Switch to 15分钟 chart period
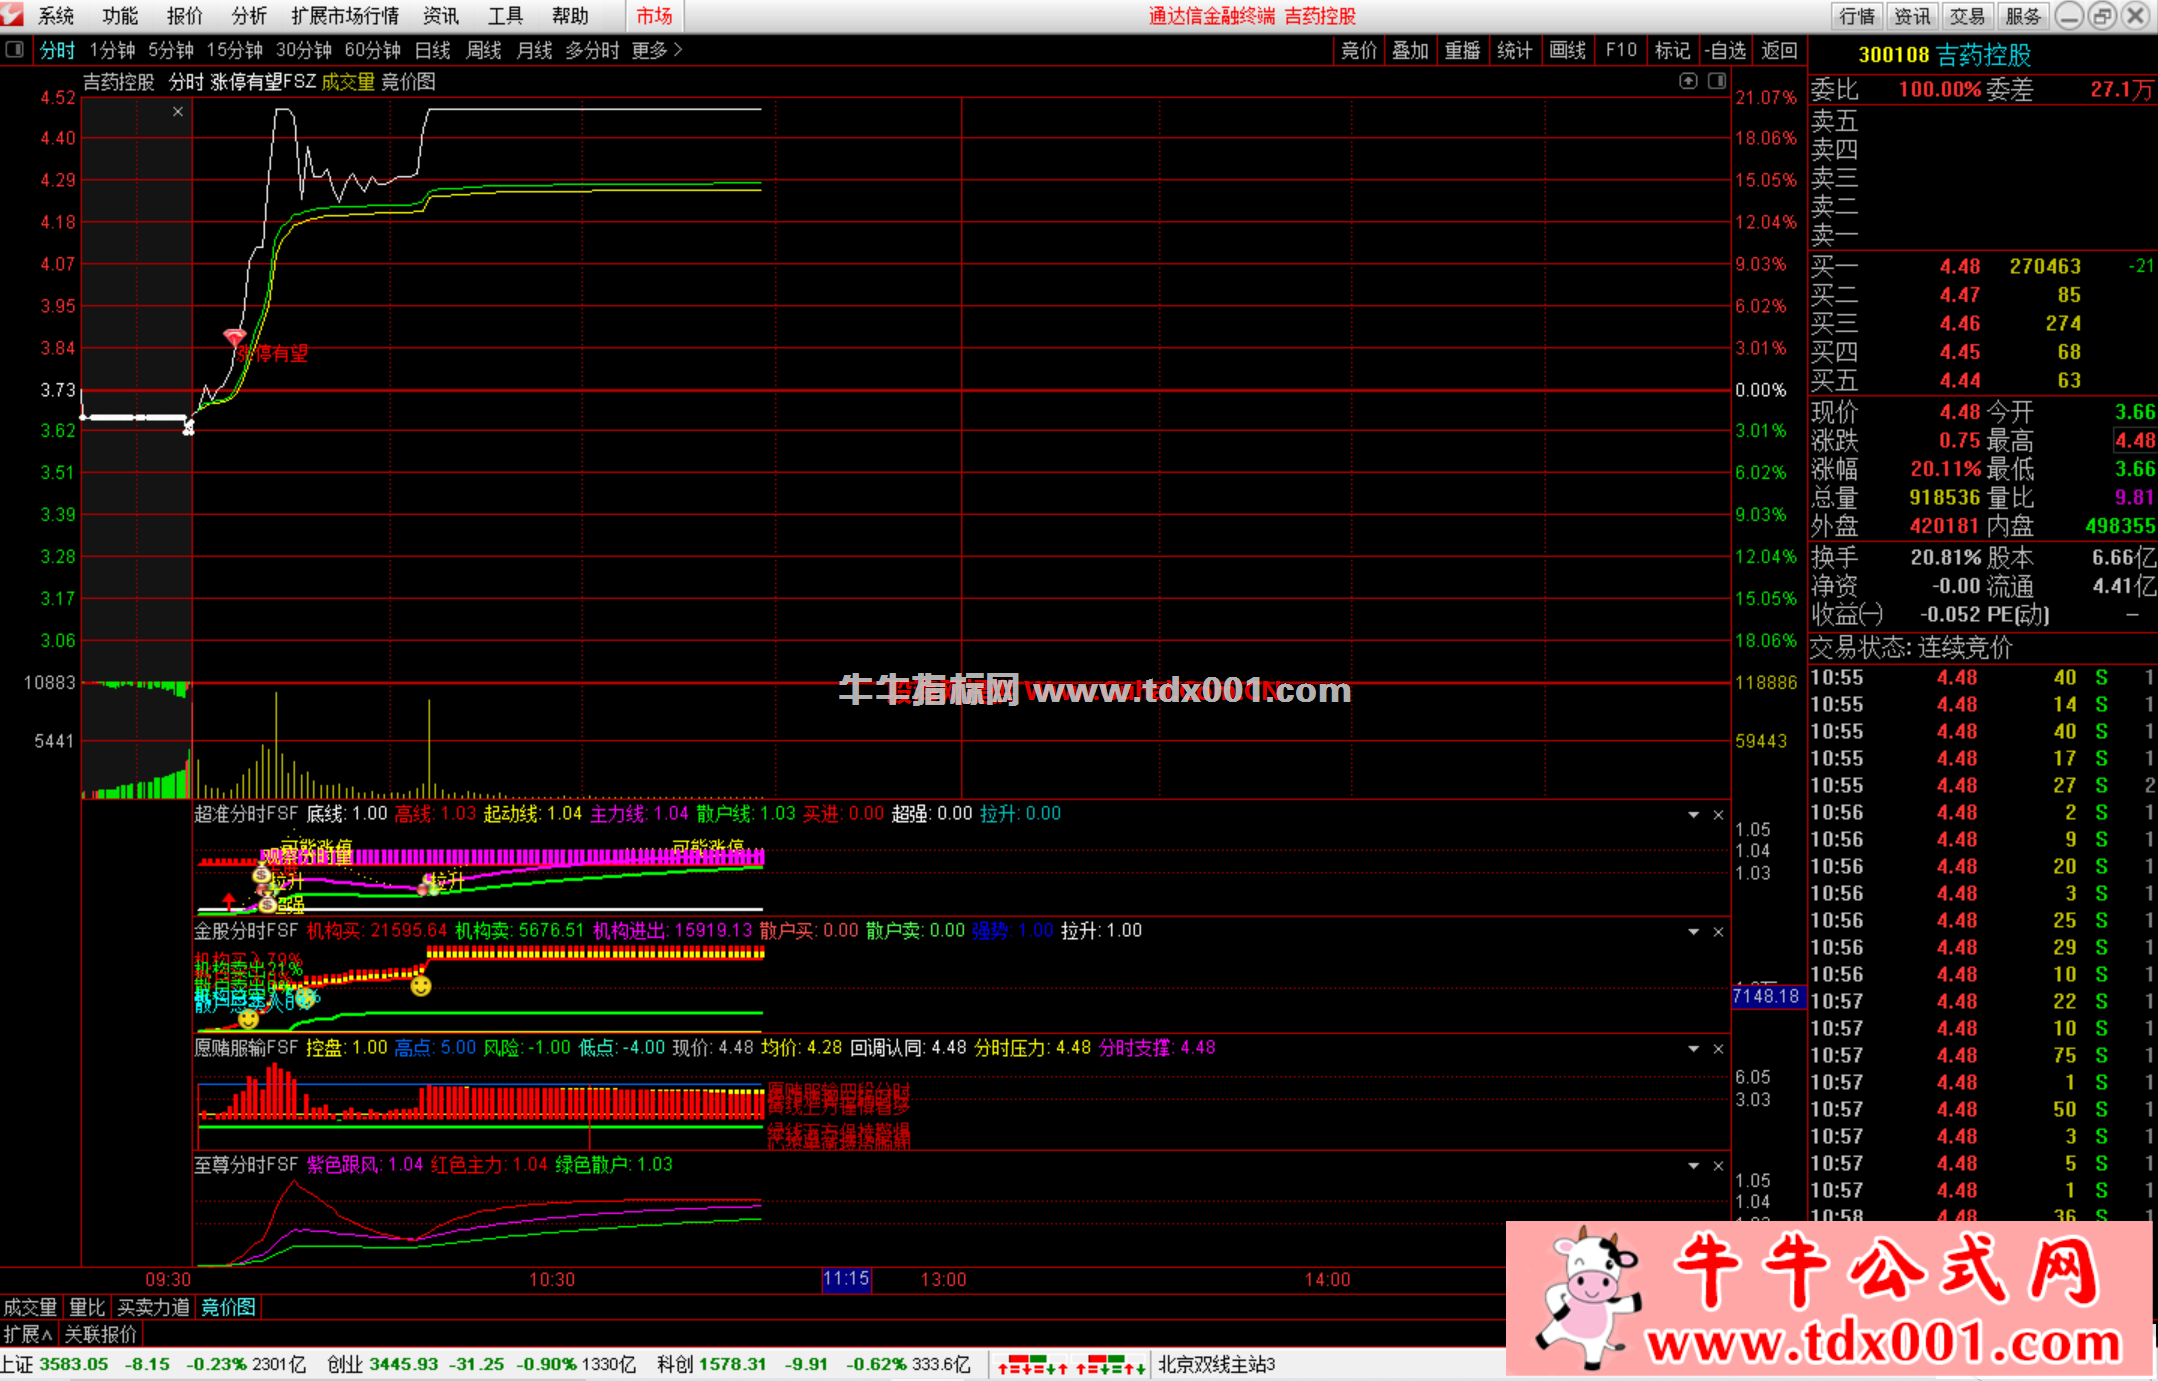The image size is (2158, 1381). coord(235,50)
